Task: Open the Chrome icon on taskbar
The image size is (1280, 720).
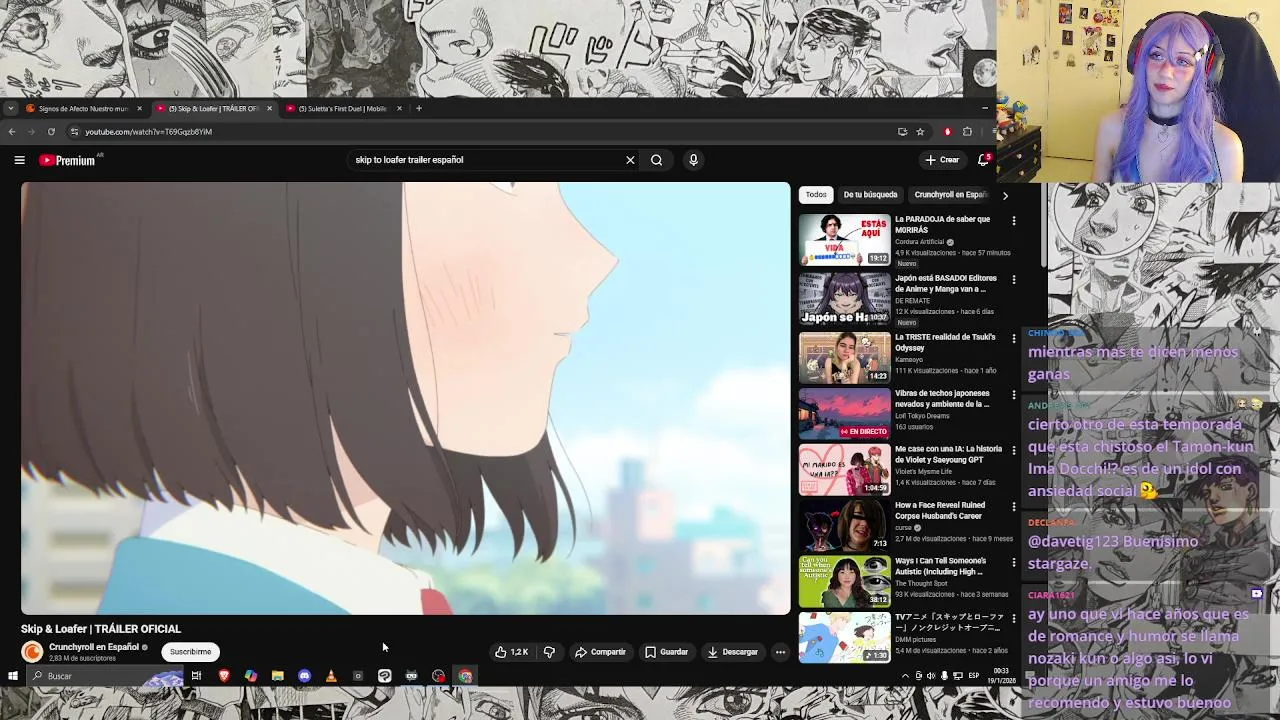Action: point(465,676)
